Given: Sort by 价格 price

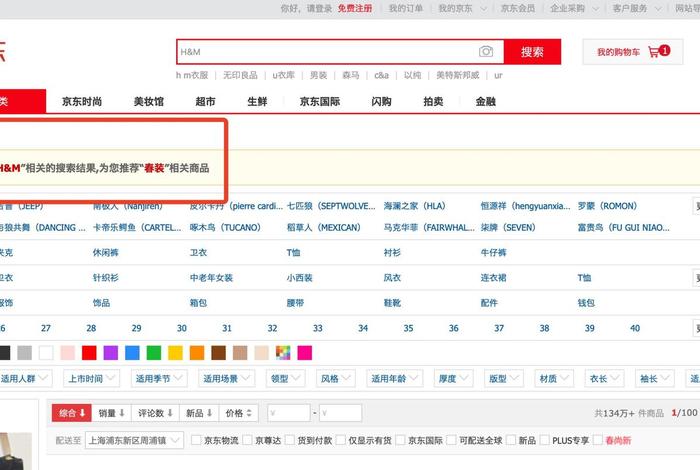Looking at the screenshot, I should [x=239, y=413].
